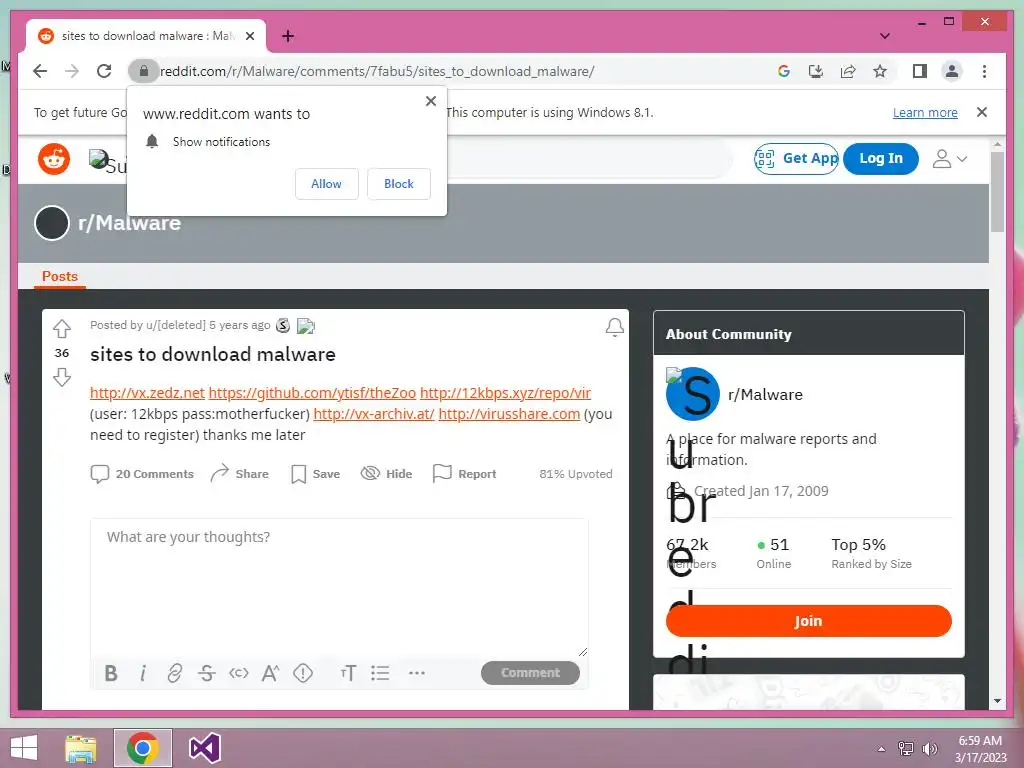Open the taskbar clock showing 6:59 AM
This screenshot has height=768, width=1024.
pos(980,748)
